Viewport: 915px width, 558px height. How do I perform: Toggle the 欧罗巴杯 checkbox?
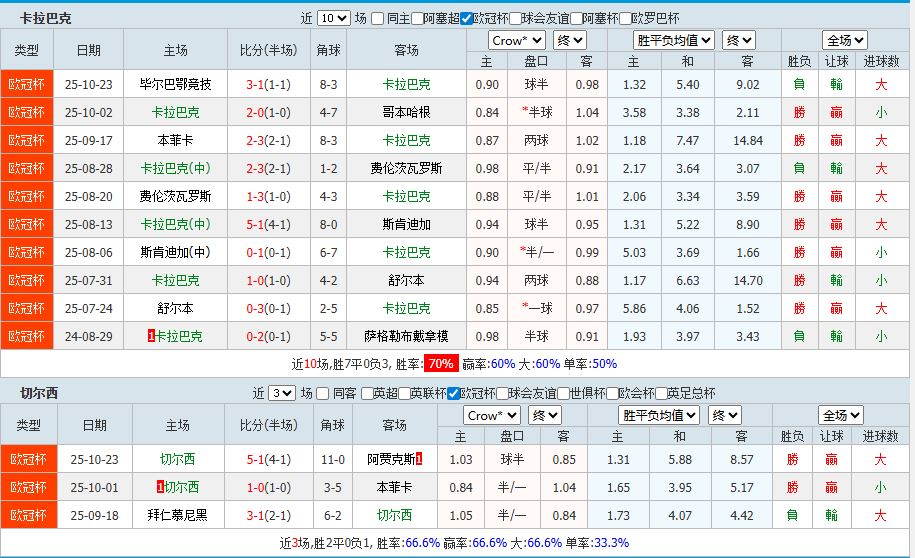627,18
